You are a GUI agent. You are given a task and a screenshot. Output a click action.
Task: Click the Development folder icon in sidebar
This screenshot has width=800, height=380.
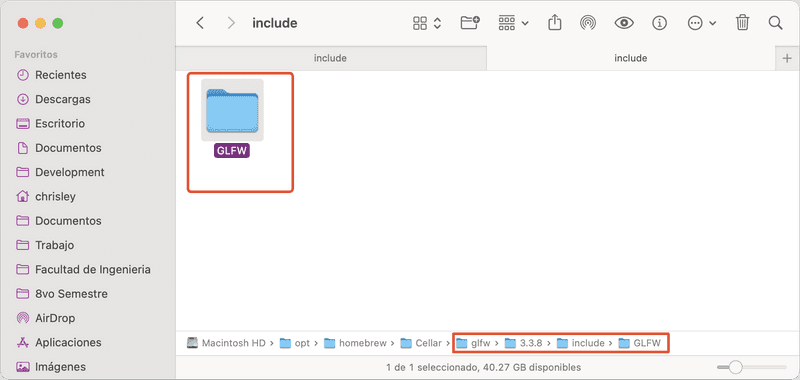click(x=22, y=172)
